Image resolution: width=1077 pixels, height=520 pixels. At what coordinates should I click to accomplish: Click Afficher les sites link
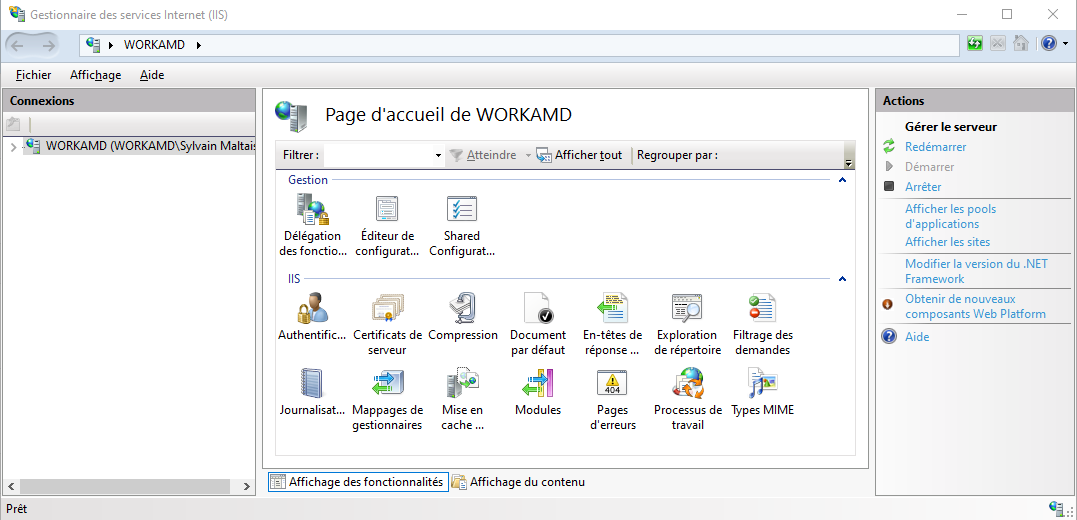pos(947,242)
